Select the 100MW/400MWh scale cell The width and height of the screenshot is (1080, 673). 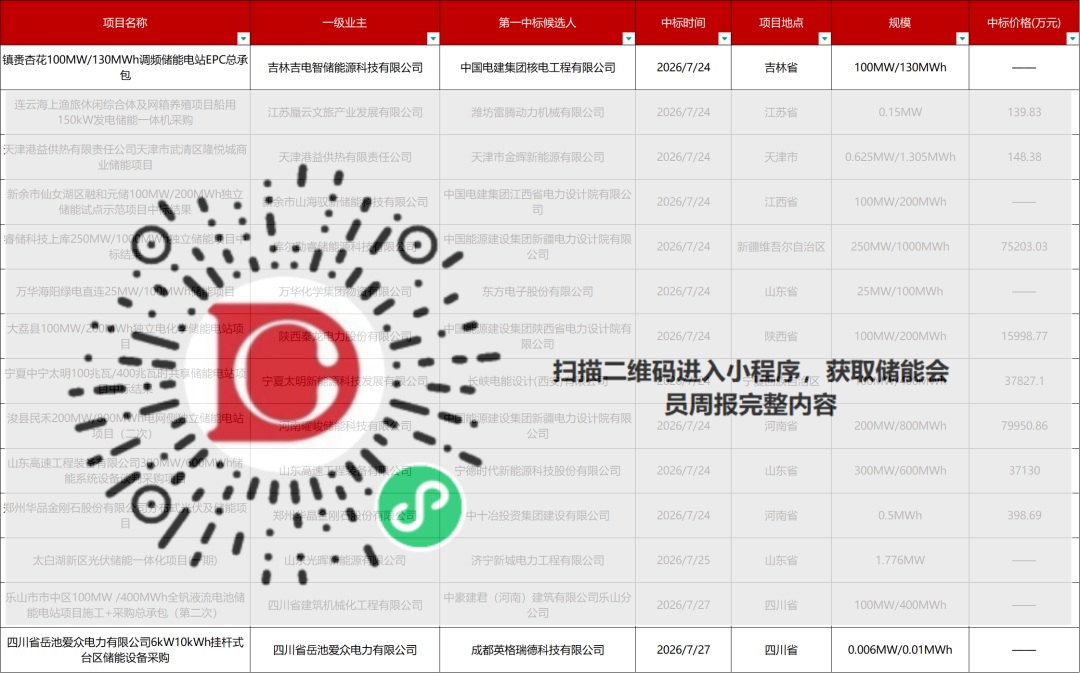(900, 605)
